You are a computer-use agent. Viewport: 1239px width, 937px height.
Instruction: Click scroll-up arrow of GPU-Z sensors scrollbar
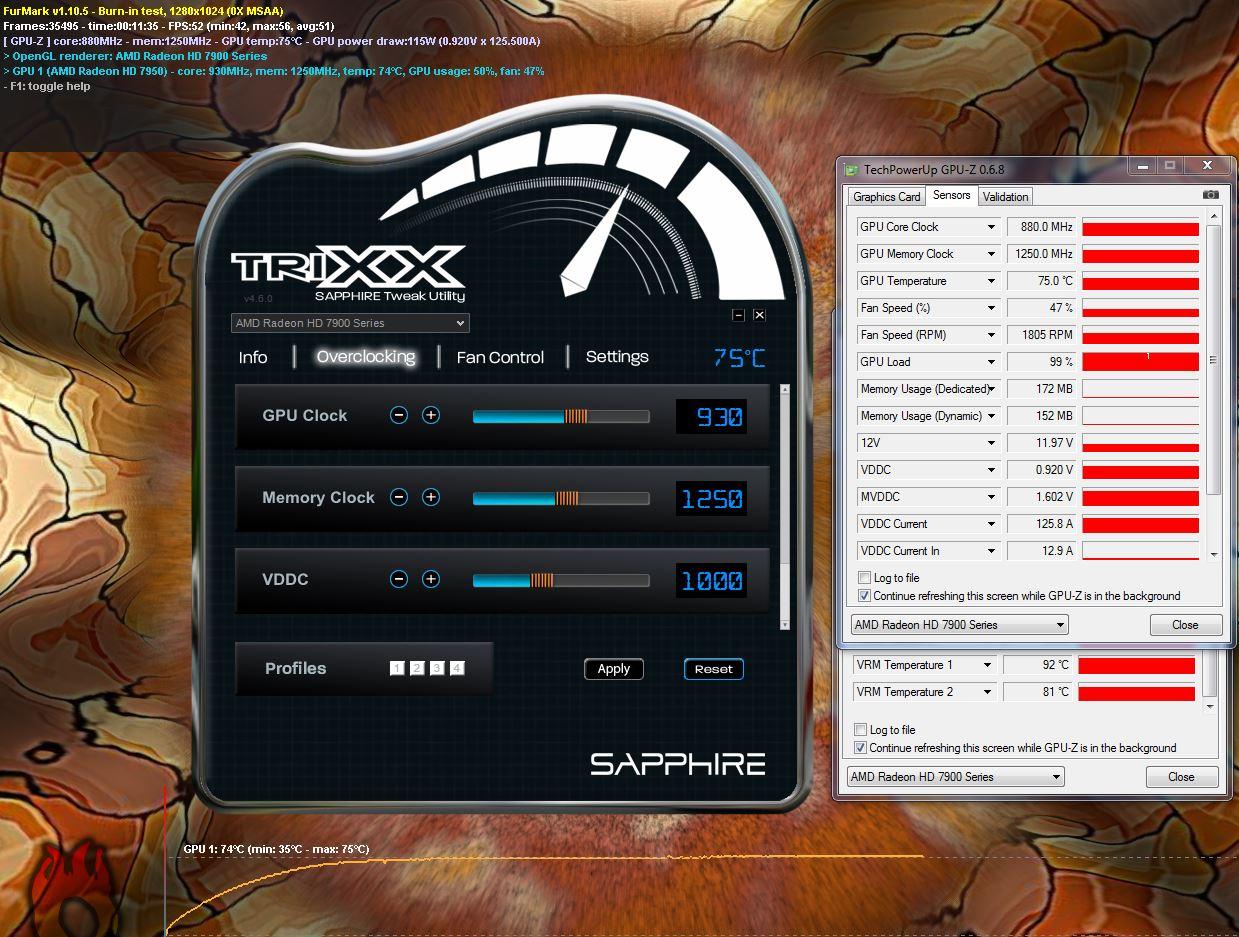[1214, 217]
